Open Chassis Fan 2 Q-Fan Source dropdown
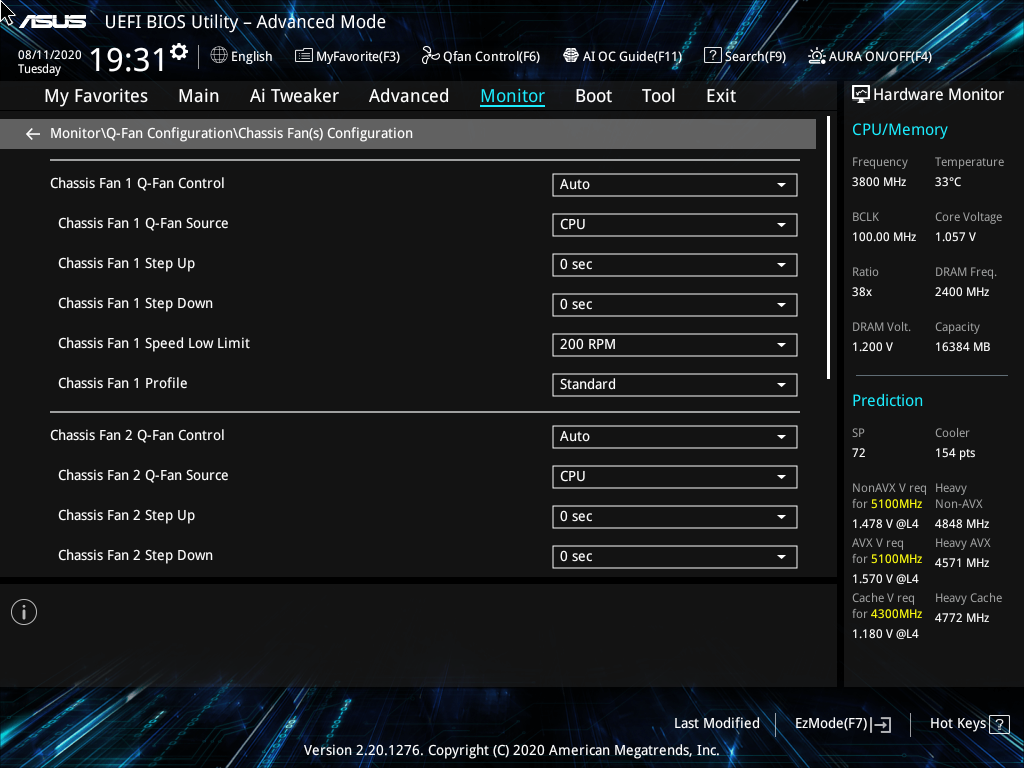 [675, 477]
